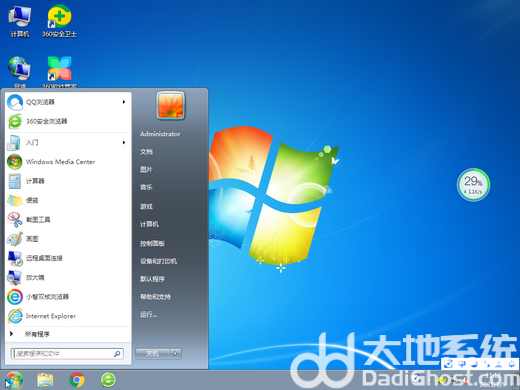The height and width of the screenshot is (390, 520).
Task: Click the 29% floating acceleration ball
Action: tap(473, 185)
